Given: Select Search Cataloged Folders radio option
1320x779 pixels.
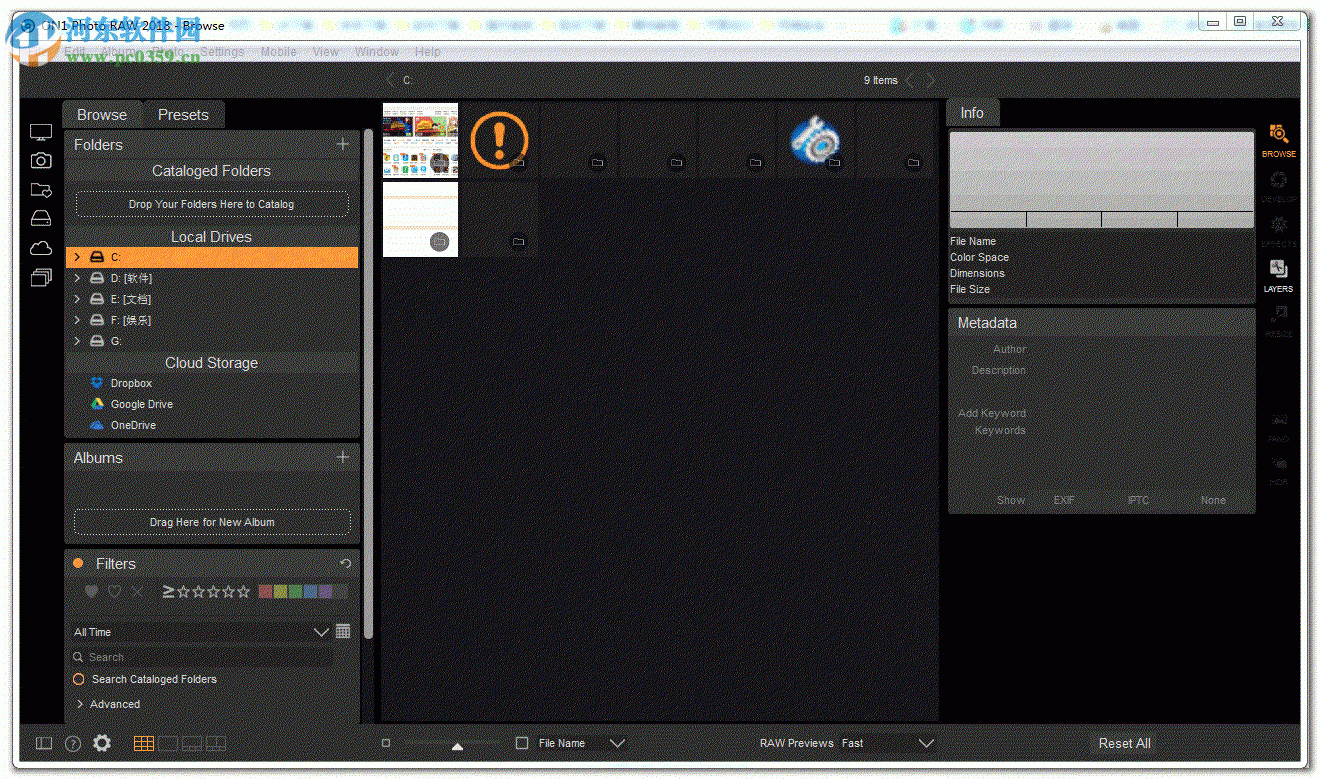Looking at the screenshot, I should [x=79, y=679].
